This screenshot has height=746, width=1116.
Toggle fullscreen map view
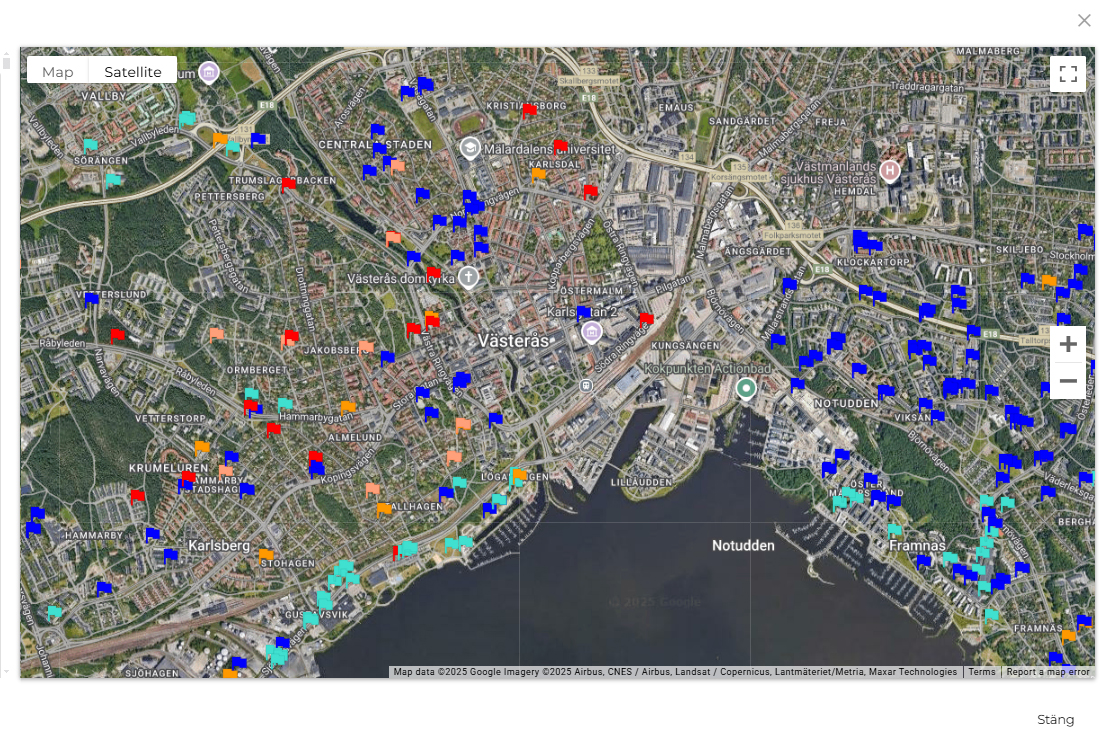[x=1067, y=74]
